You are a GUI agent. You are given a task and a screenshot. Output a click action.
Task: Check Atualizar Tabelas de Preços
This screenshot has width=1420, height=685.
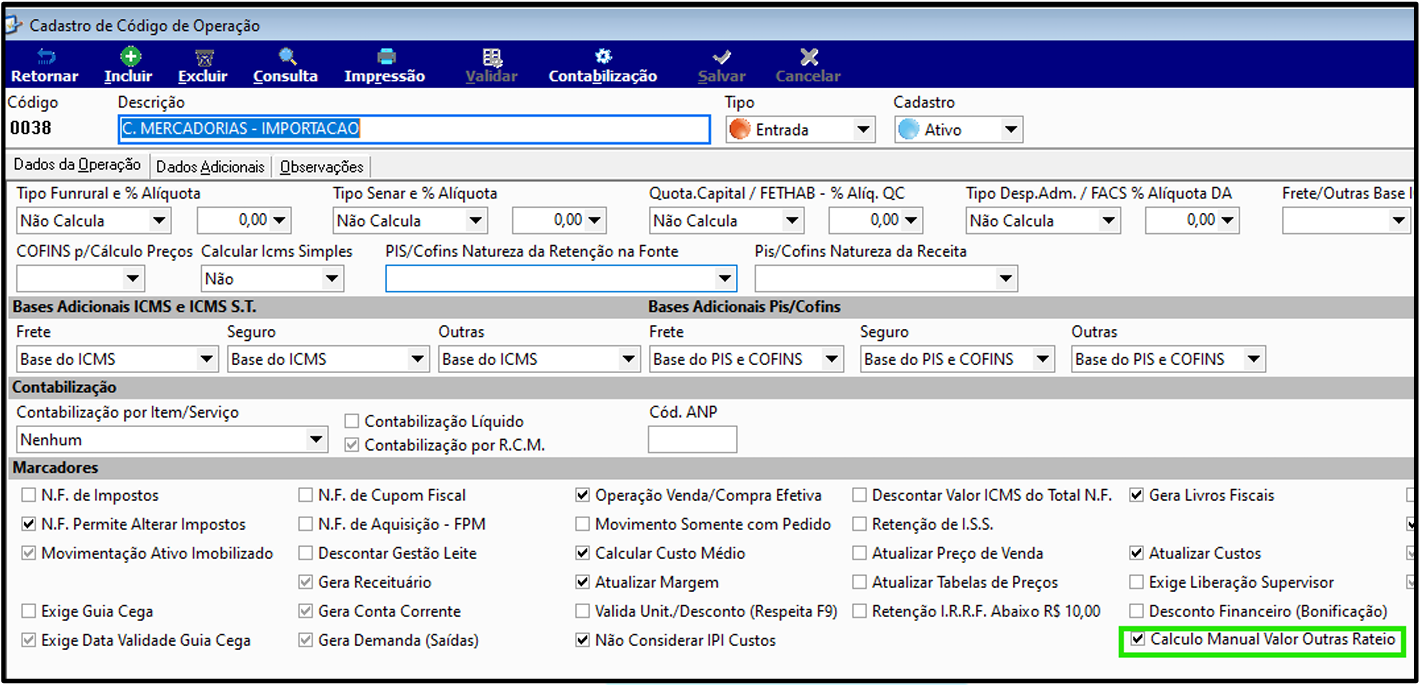coord(859,582)
